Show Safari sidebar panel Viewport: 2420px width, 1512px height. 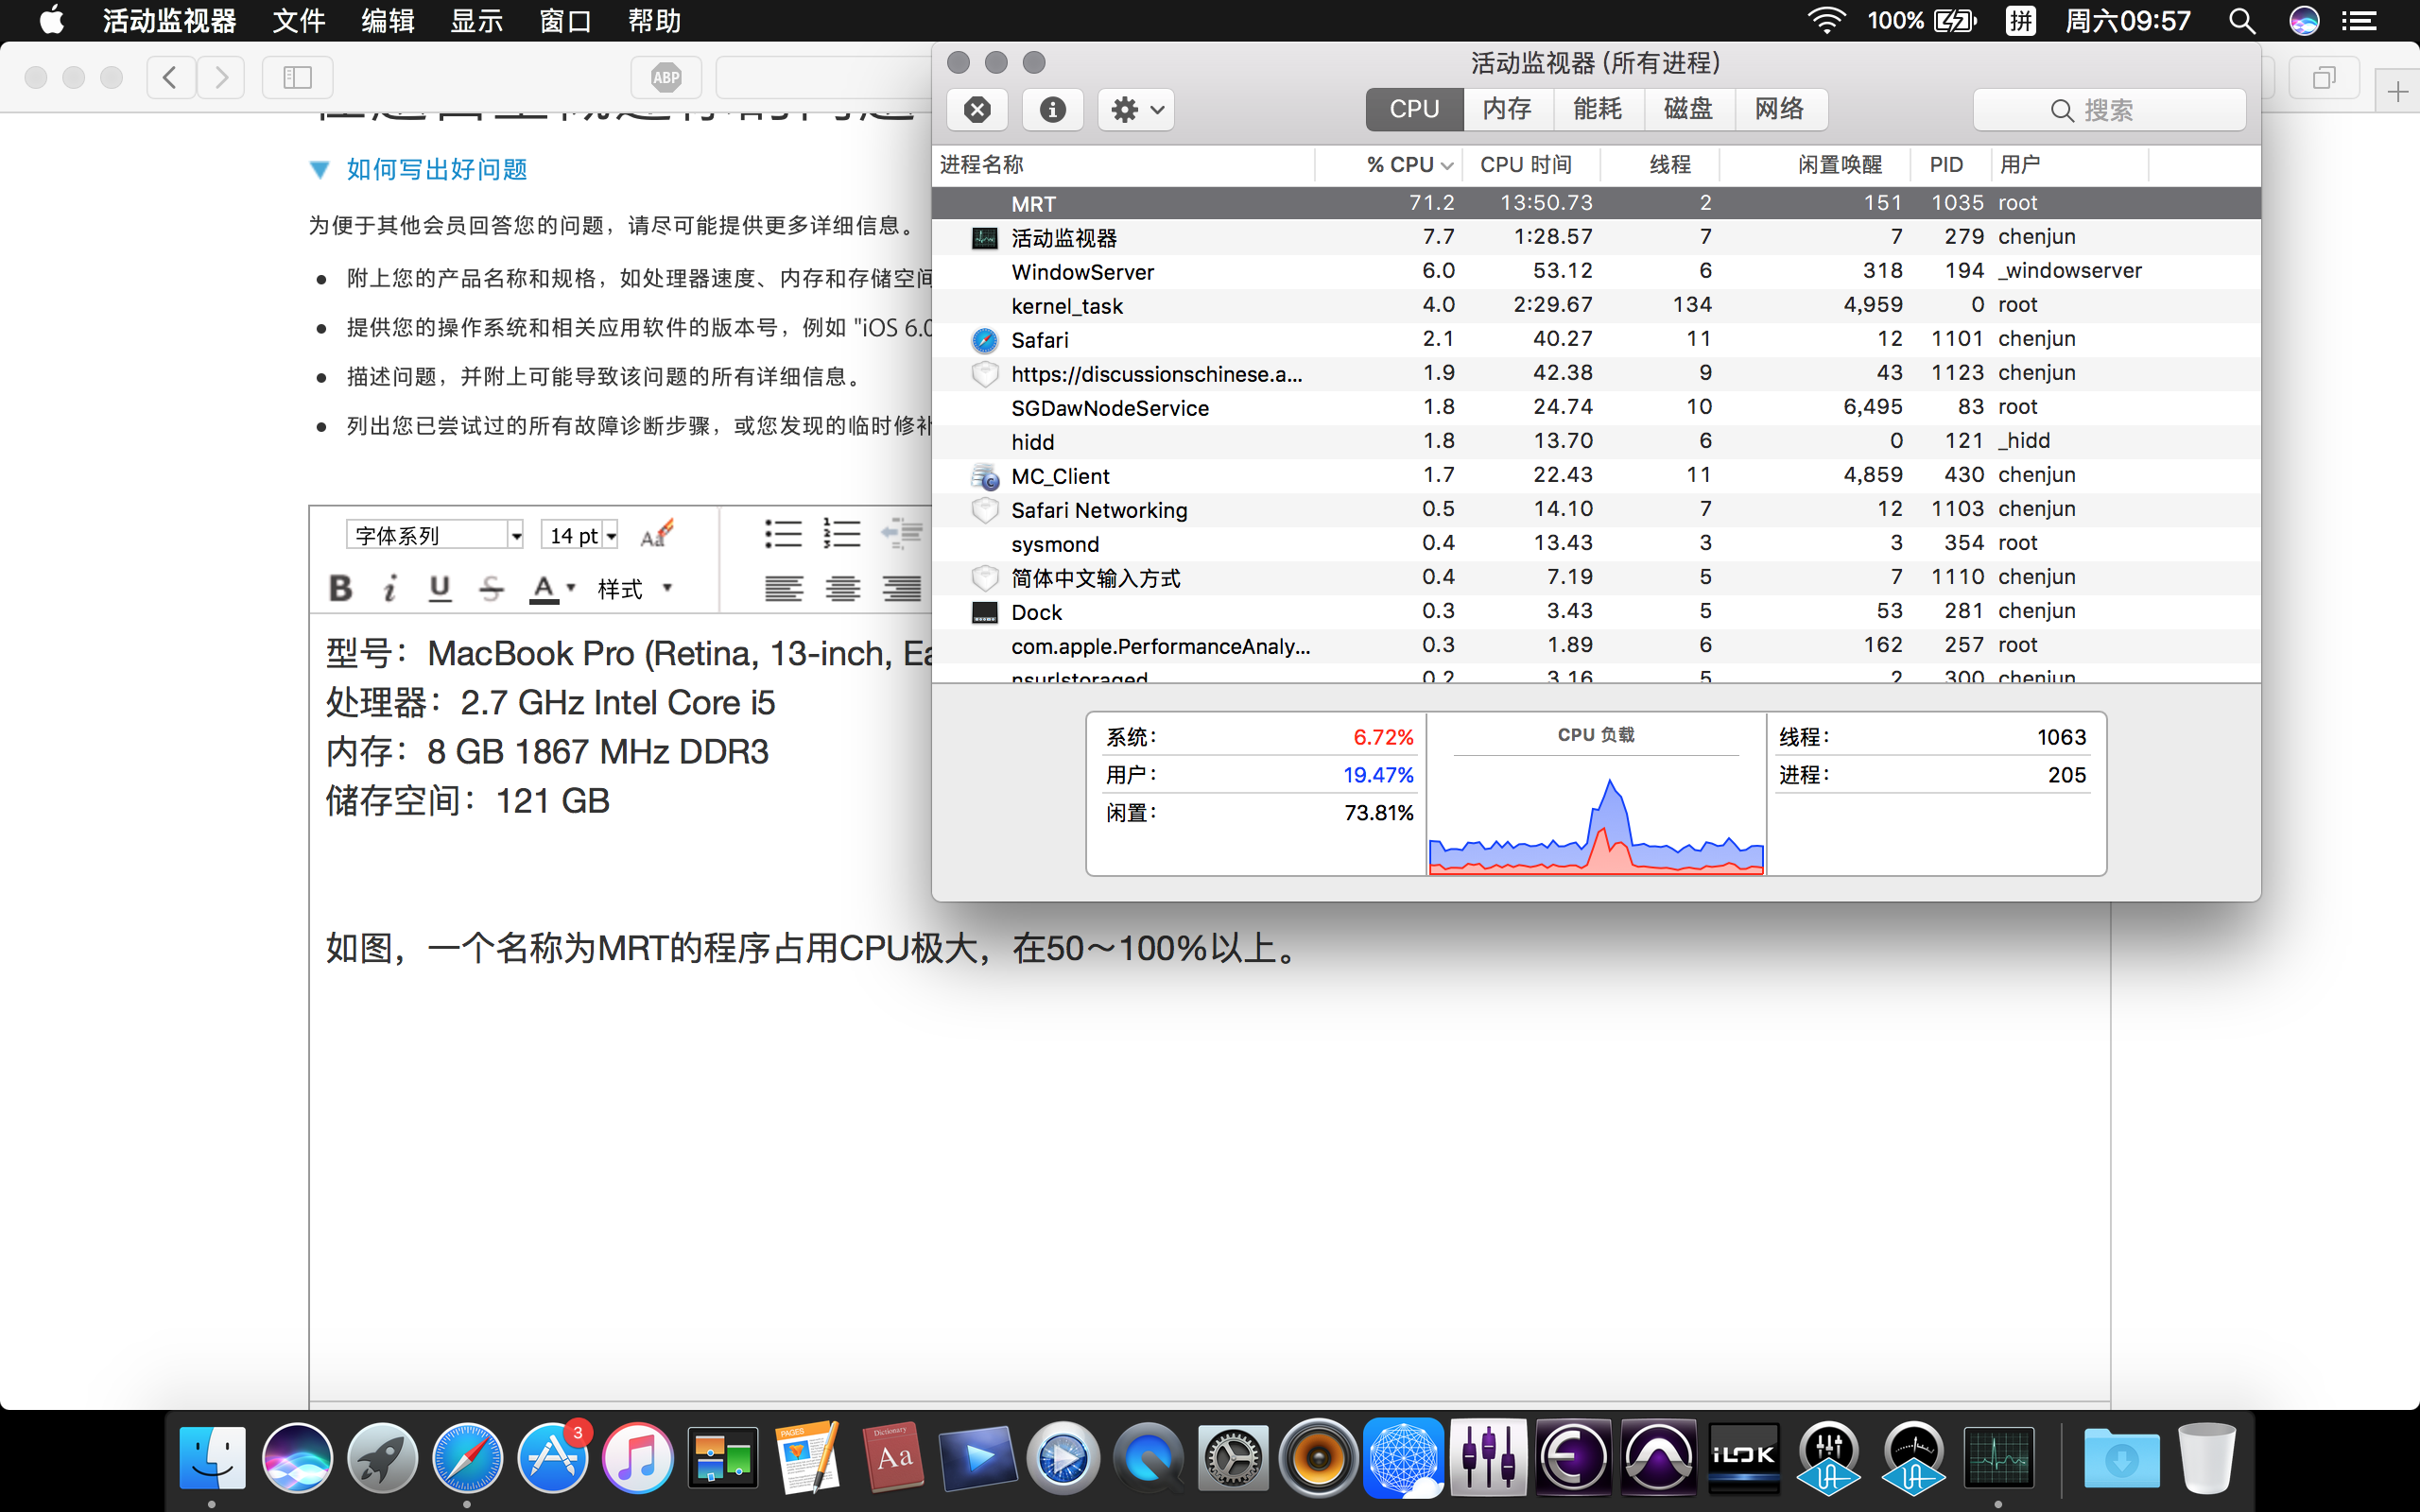click(x=297, y=77)
